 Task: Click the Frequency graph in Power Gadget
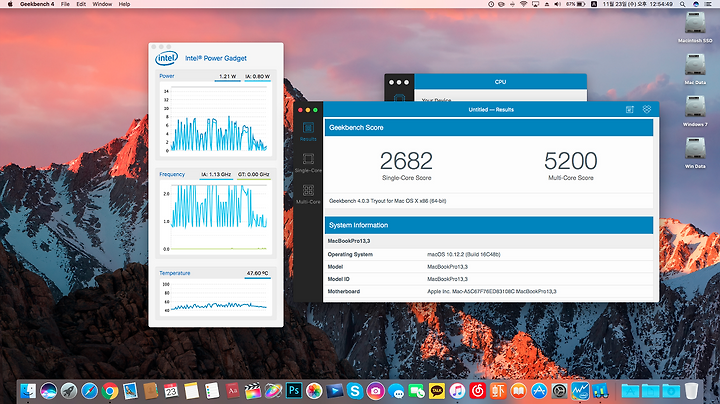216,217
